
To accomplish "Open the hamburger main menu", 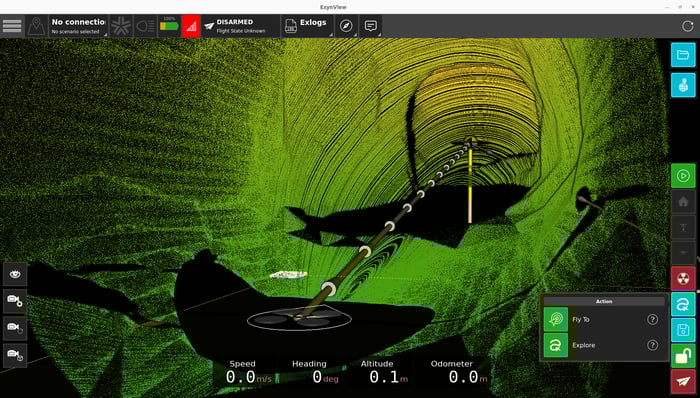I will tap(12, 26).
